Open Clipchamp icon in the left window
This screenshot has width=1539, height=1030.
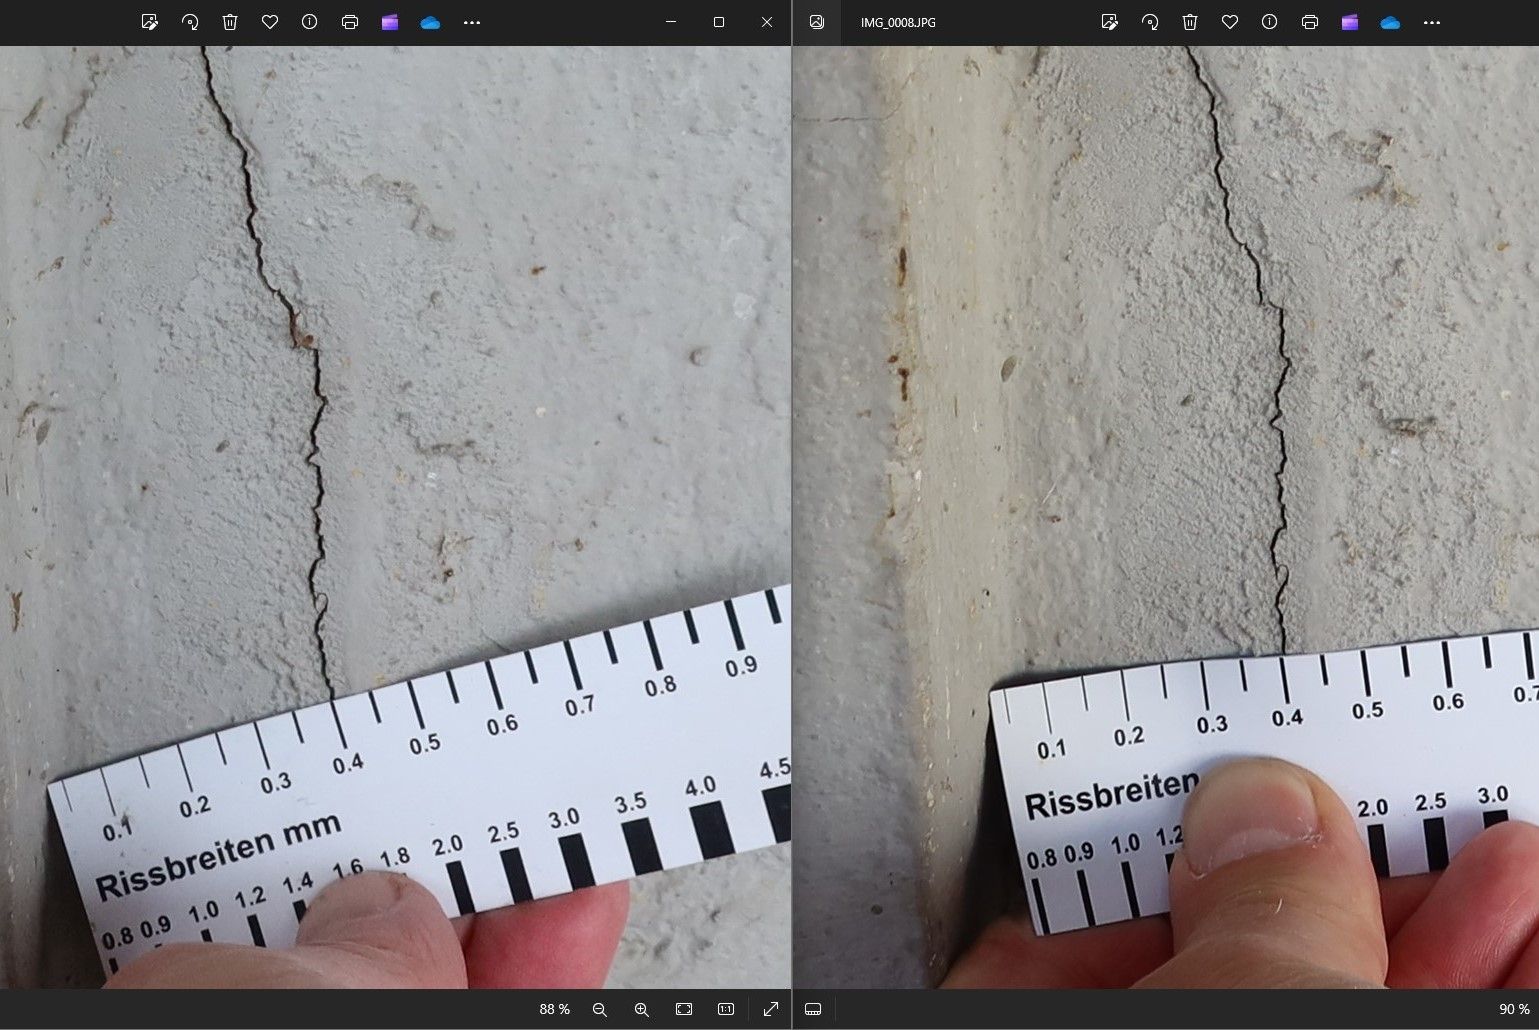point(390,22)
